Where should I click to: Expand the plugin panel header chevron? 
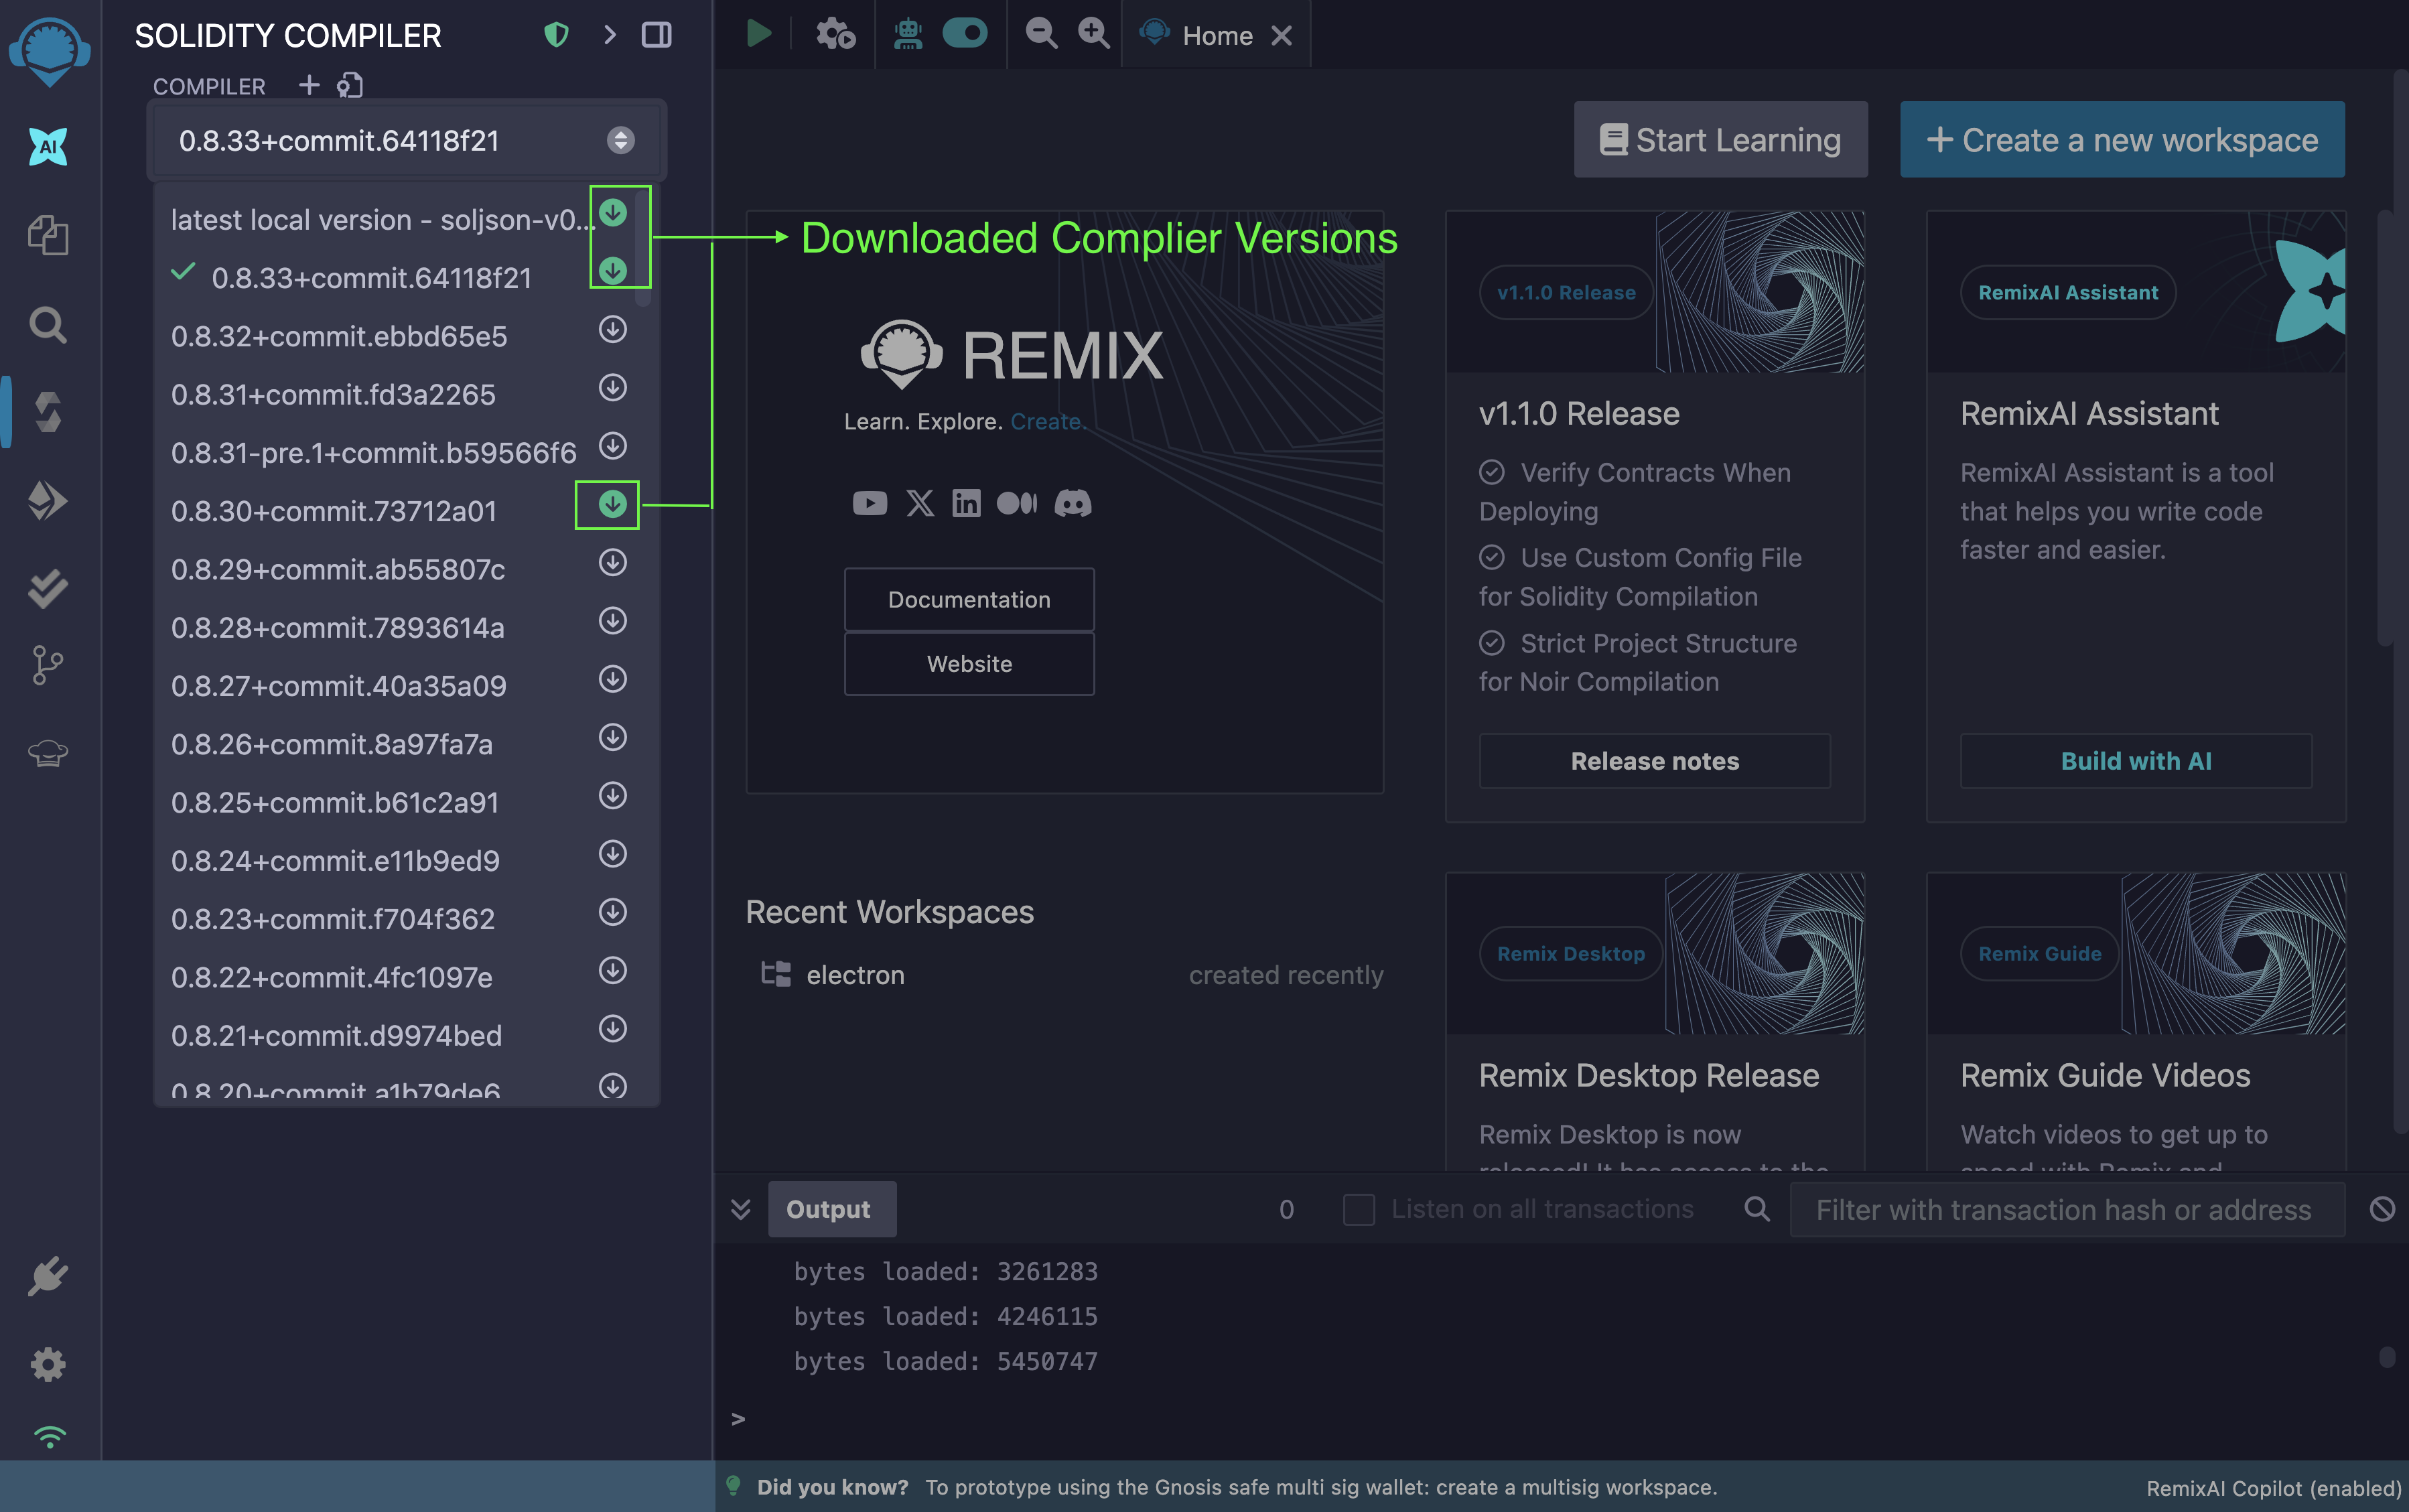point(610,35)
